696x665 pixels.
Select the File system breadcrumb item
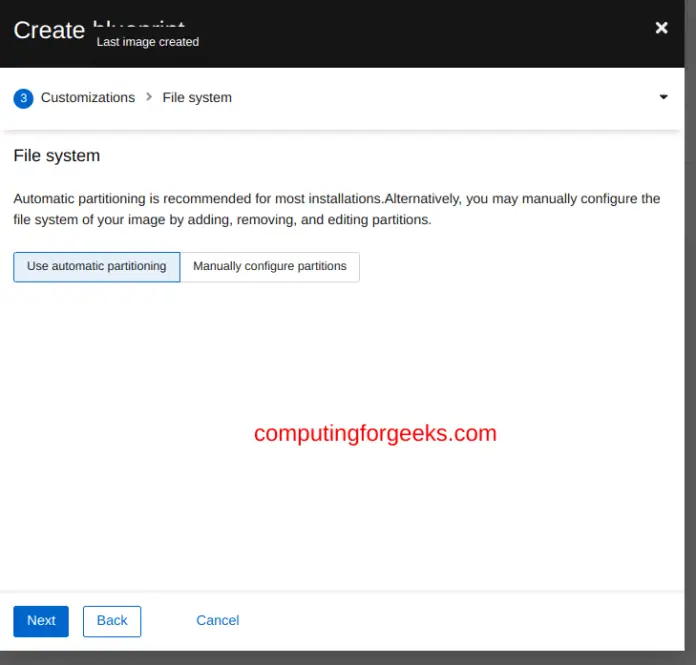point(197,98)
